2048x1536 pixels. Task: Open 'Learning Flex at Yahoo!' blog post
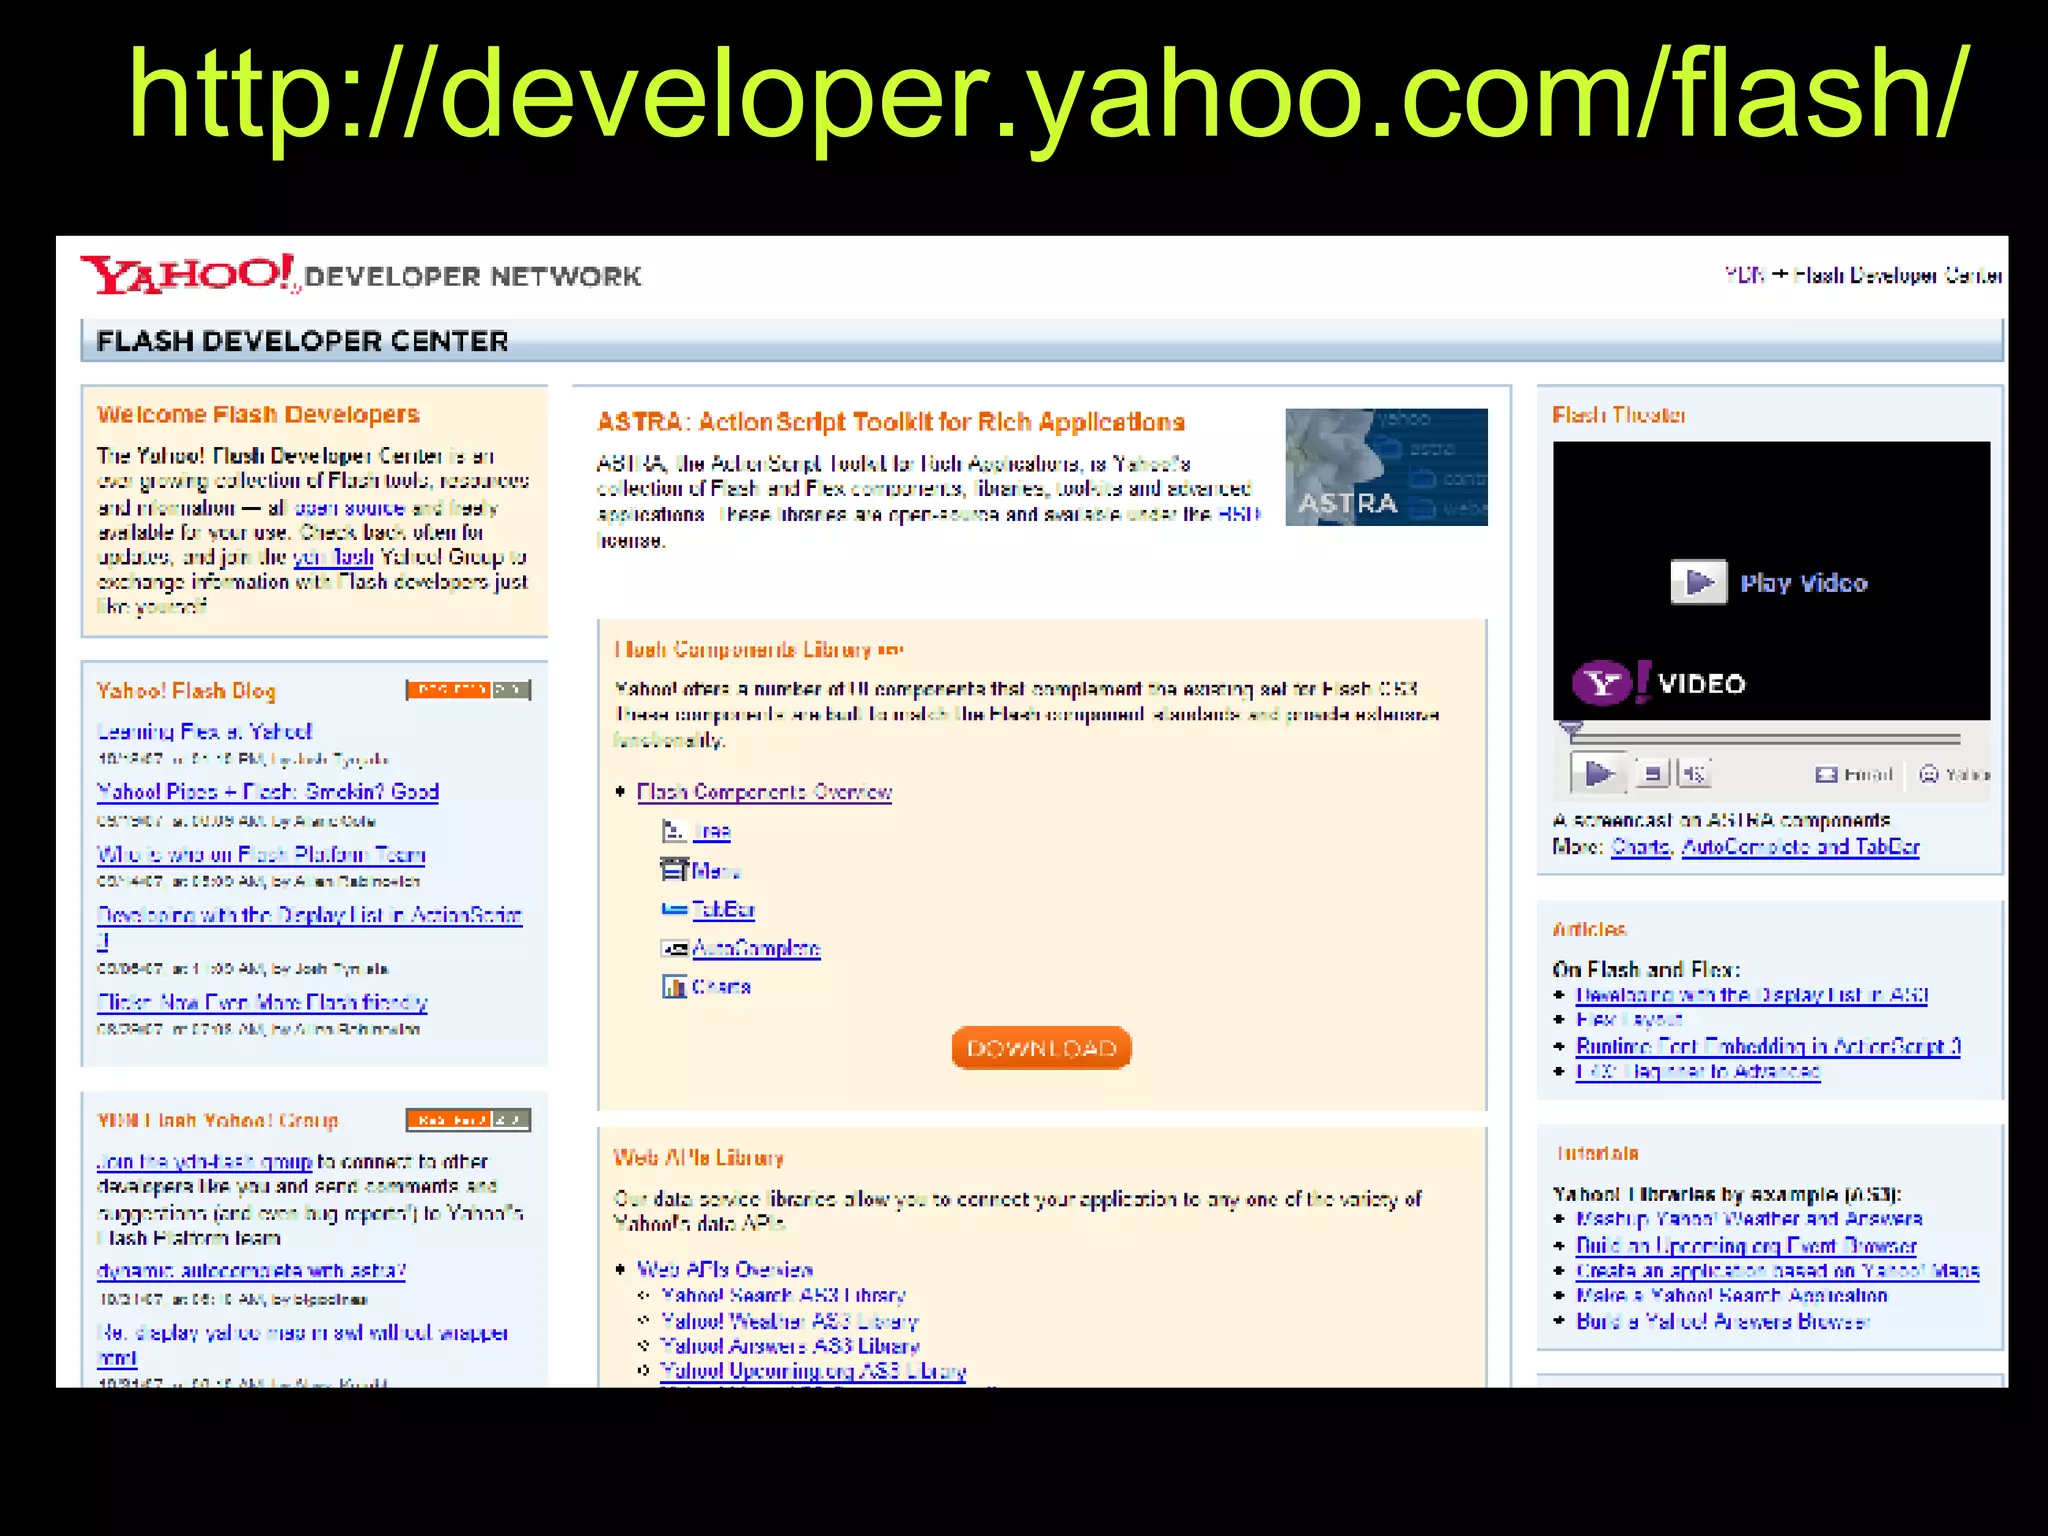click(204, 731)
